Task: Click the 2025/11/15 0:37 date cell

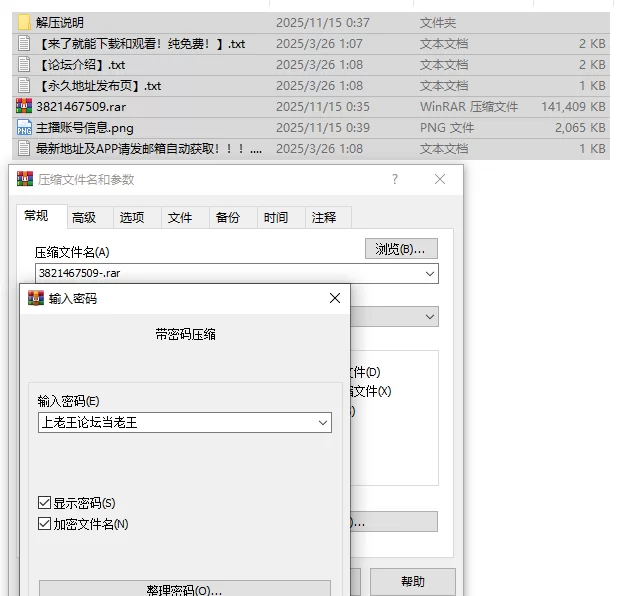Action: 323,23
